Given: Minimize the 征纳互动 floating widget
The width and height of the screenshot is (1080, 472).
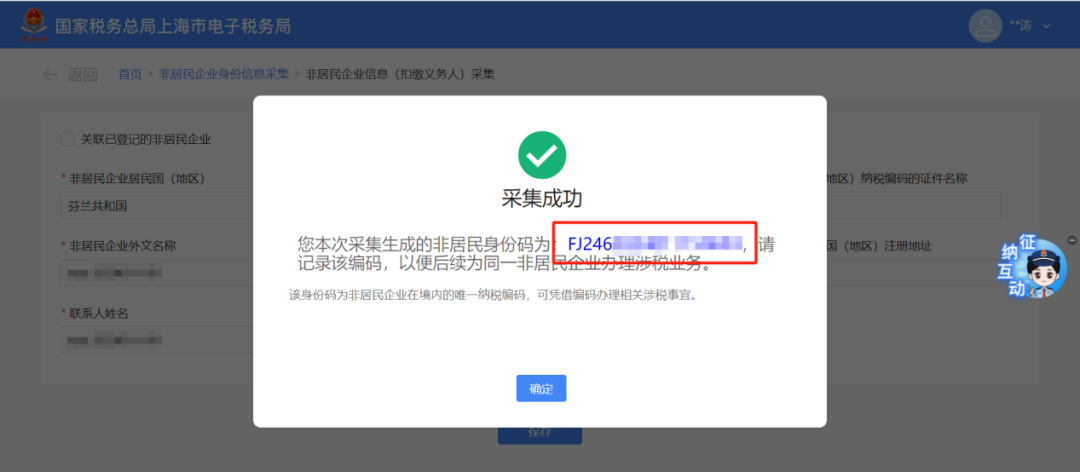Looking at the screenshot, I should 1071,239.
